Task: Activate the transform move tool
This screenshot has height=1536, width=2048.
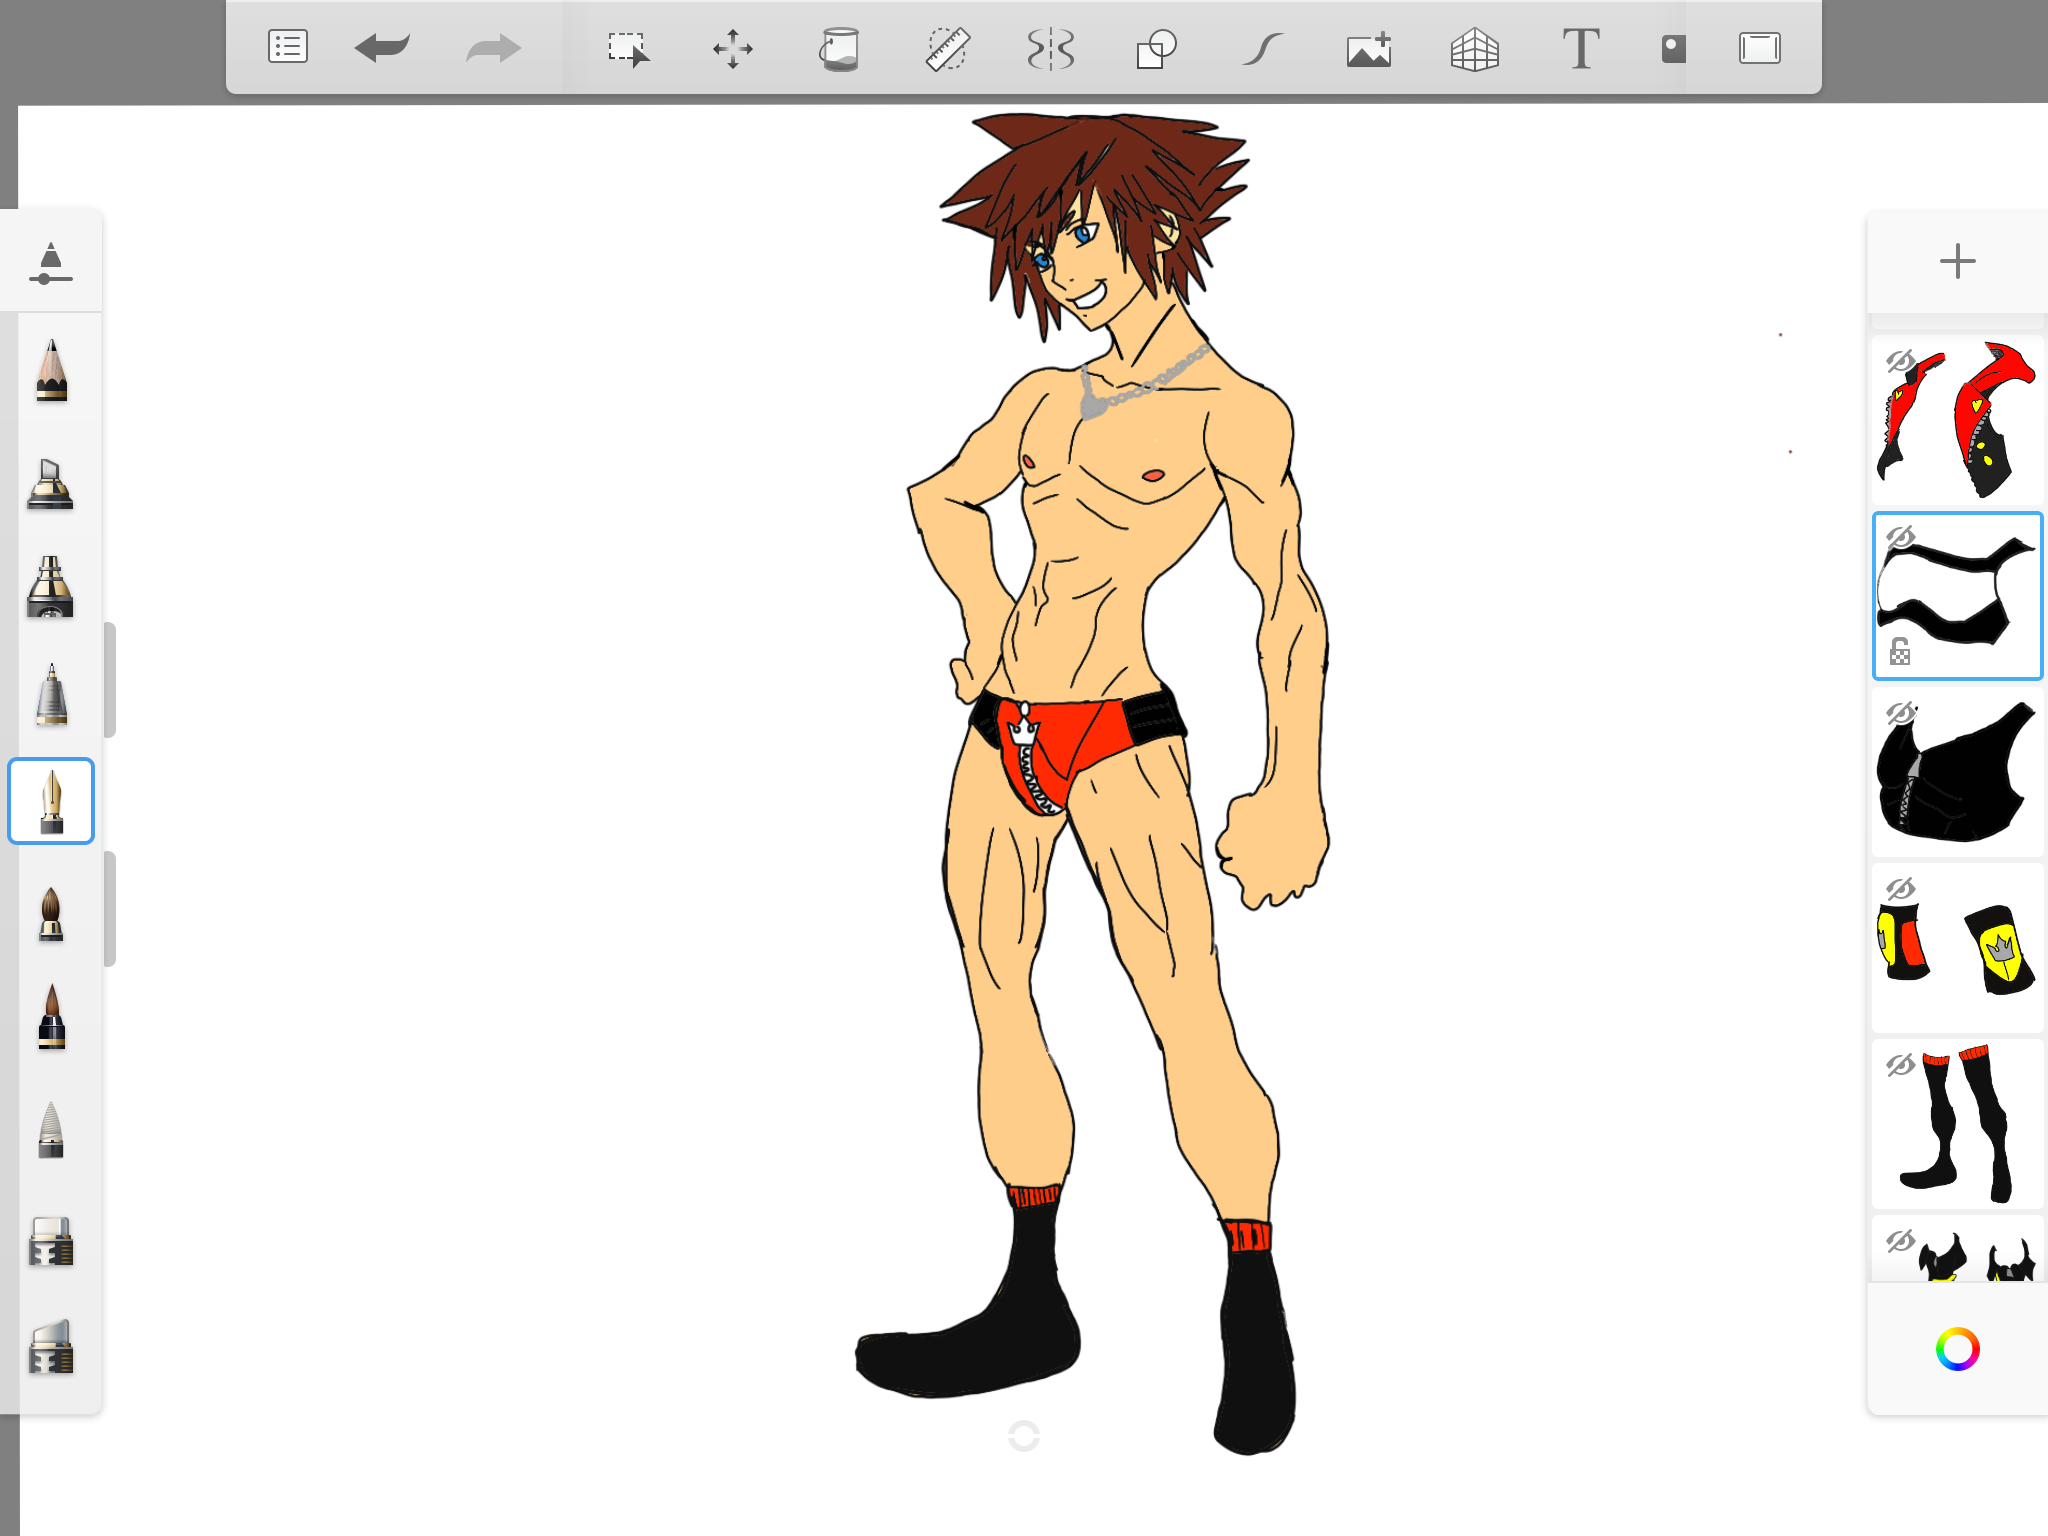Action: (x=733, y=48)
